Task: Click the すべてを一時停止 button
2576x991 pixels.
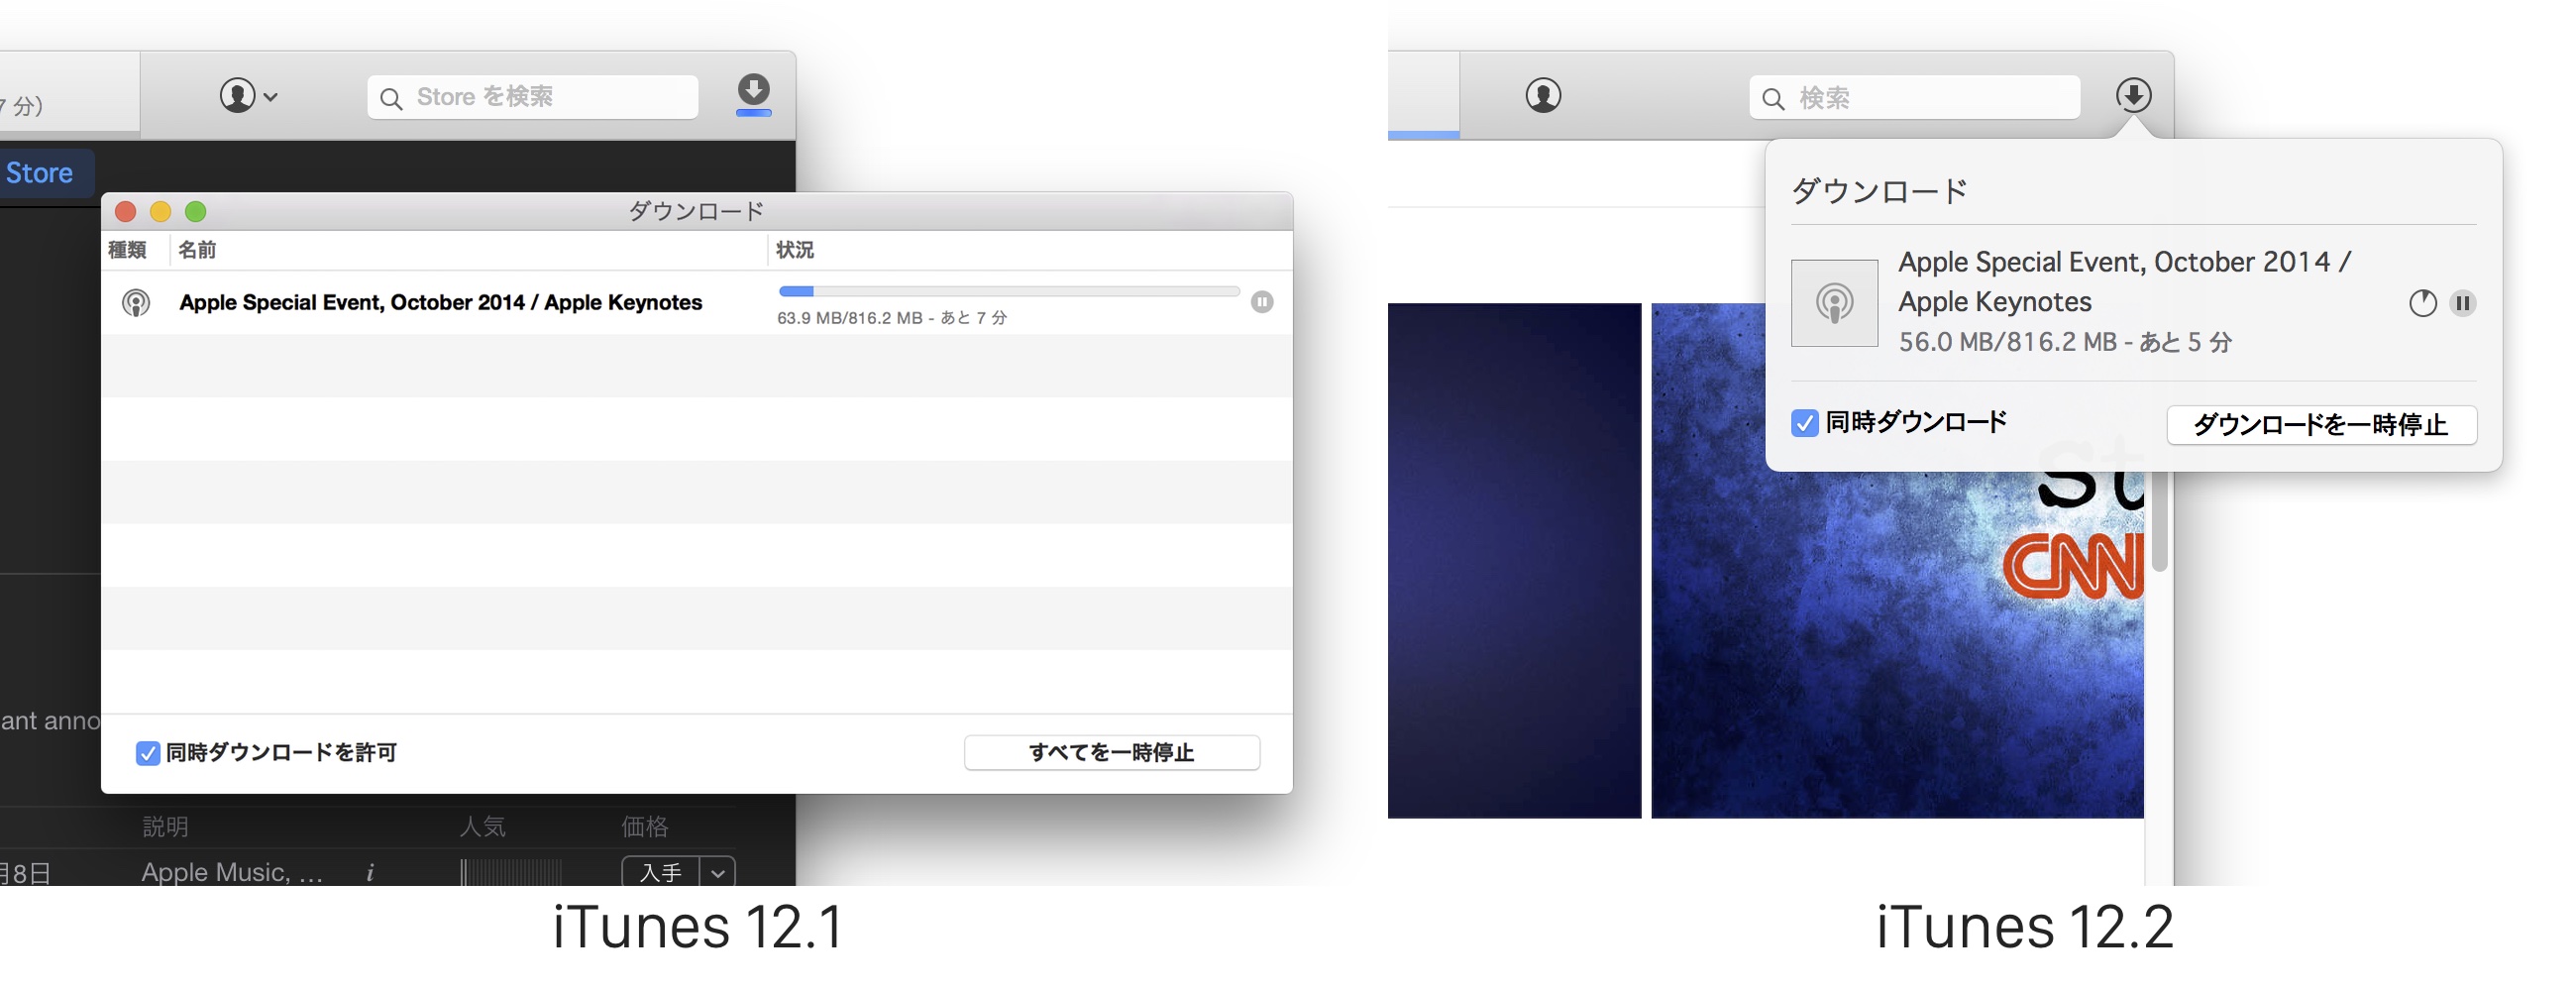Action: point(1112,753)
